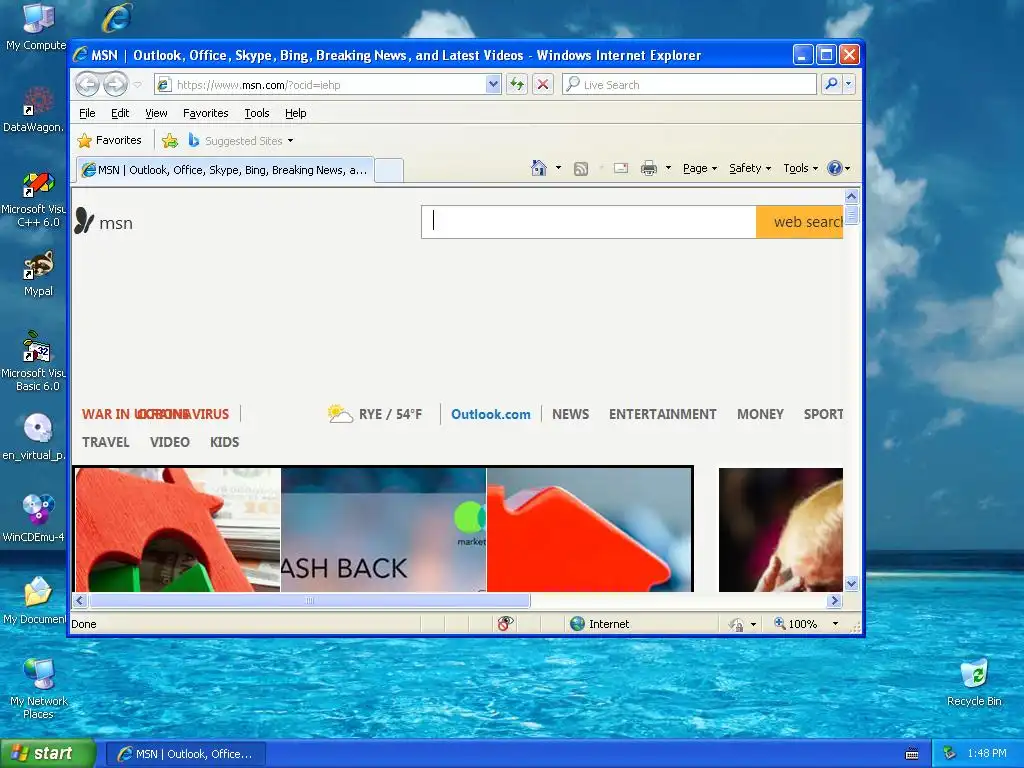Image resolution: width=1024 pixels, height=768 pixels.
Task: Open the Help menu
Action: (295, 113)
